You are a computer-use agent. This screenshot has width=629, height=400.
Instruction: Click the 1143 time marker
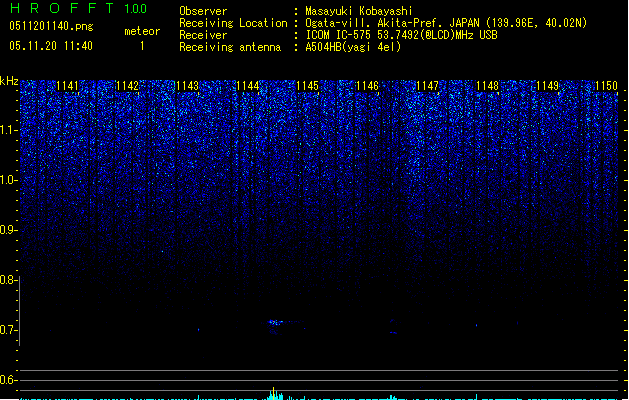point(187,86)
